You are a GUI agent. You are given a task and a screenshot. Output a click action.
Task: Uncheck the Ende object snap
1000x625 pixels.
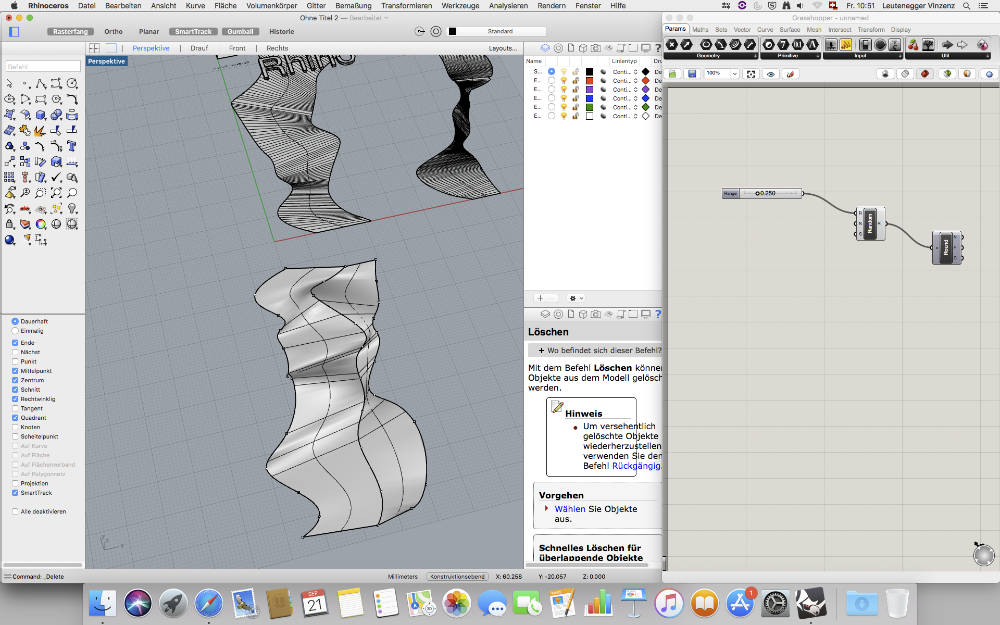15,342
